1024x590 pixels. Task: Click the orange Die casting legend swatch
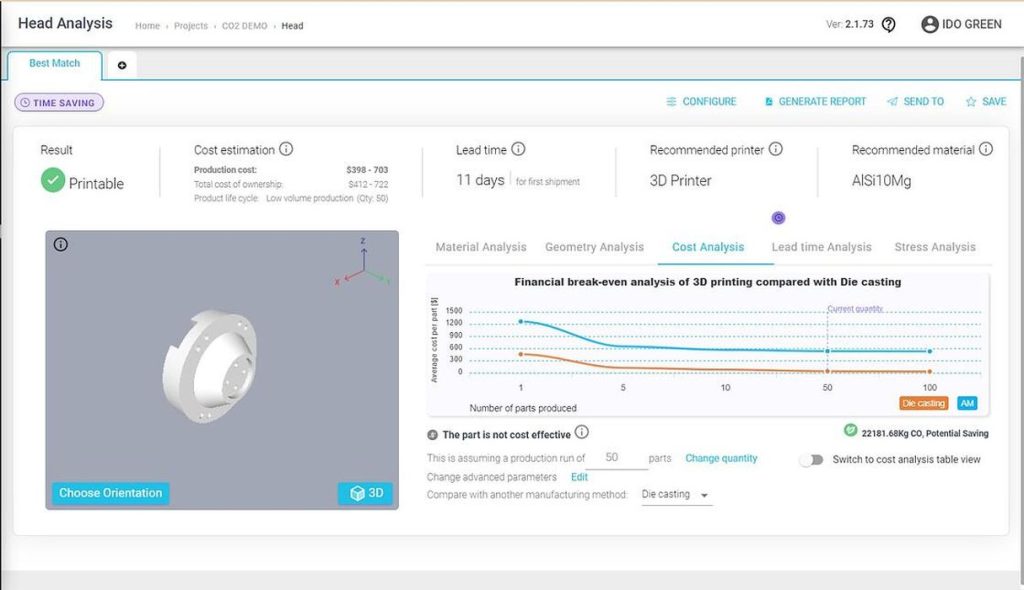tap(923, 403)
